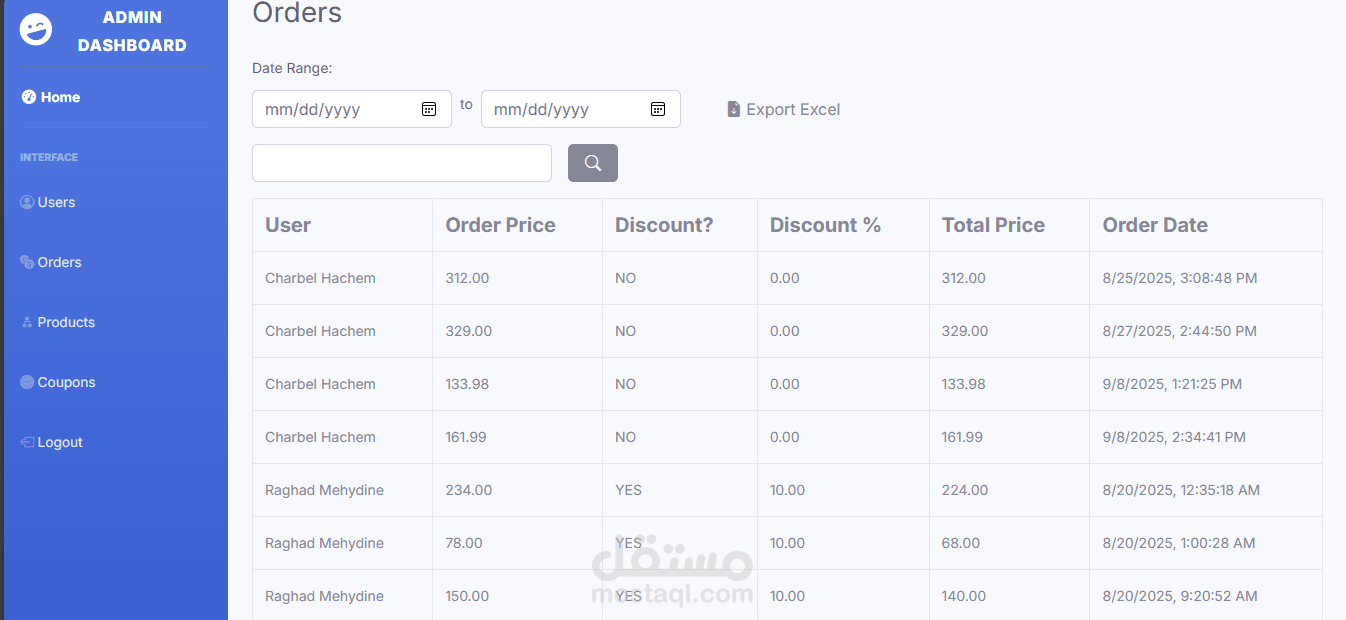
Task: Click the Order Date column header
Action: 1155,225
